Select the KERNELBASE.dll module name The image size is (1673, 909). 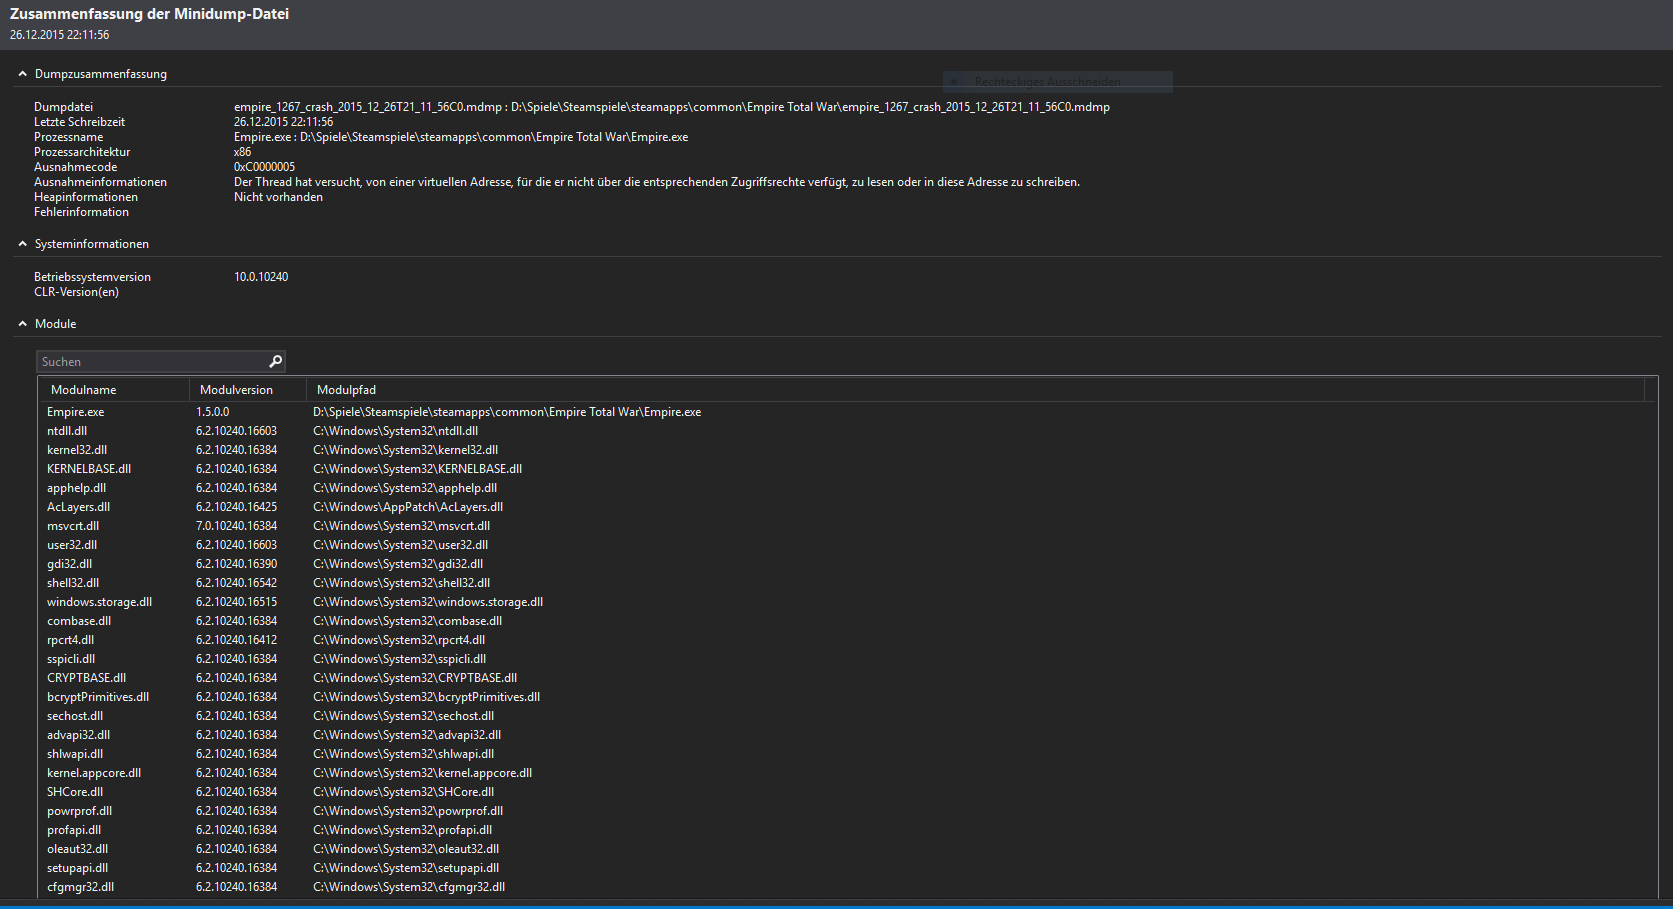coord(89,469)
